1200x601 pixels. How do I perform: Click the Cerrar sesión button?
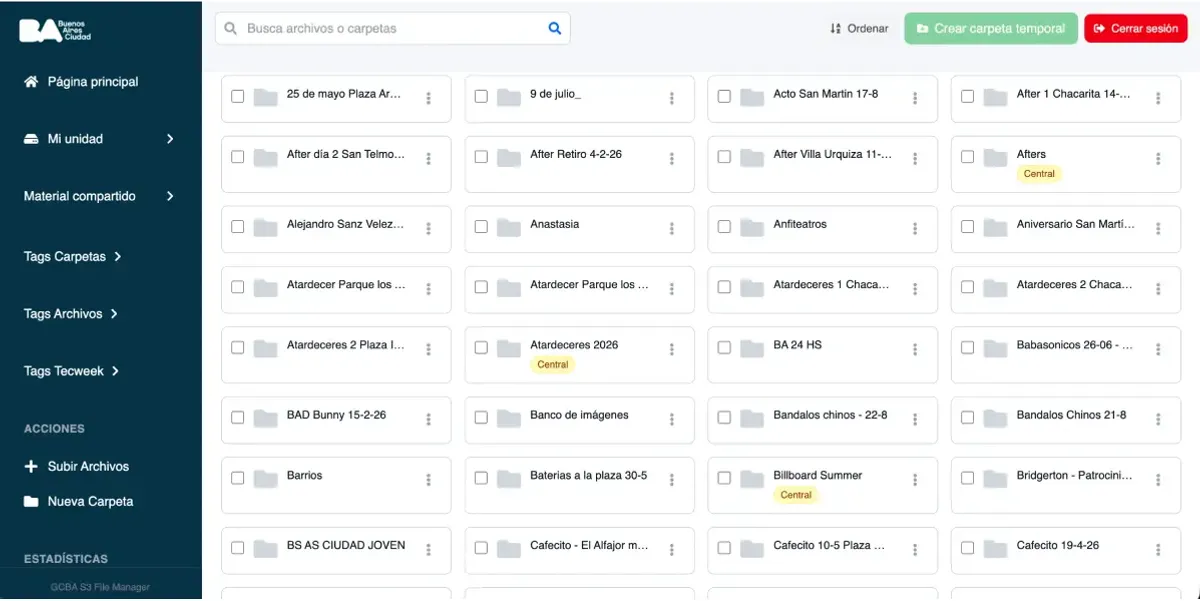1136,29
